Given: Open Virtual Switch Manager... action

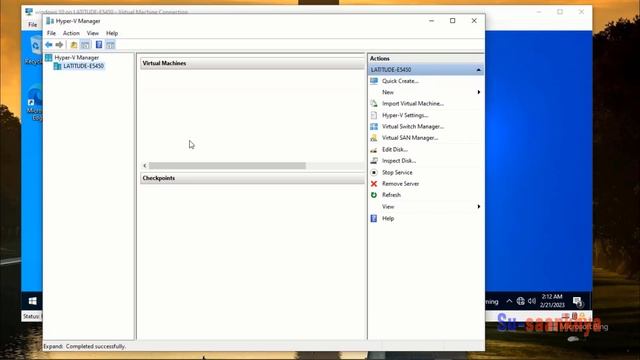Looking at the screenshot, I should click(x=413, y=127).
